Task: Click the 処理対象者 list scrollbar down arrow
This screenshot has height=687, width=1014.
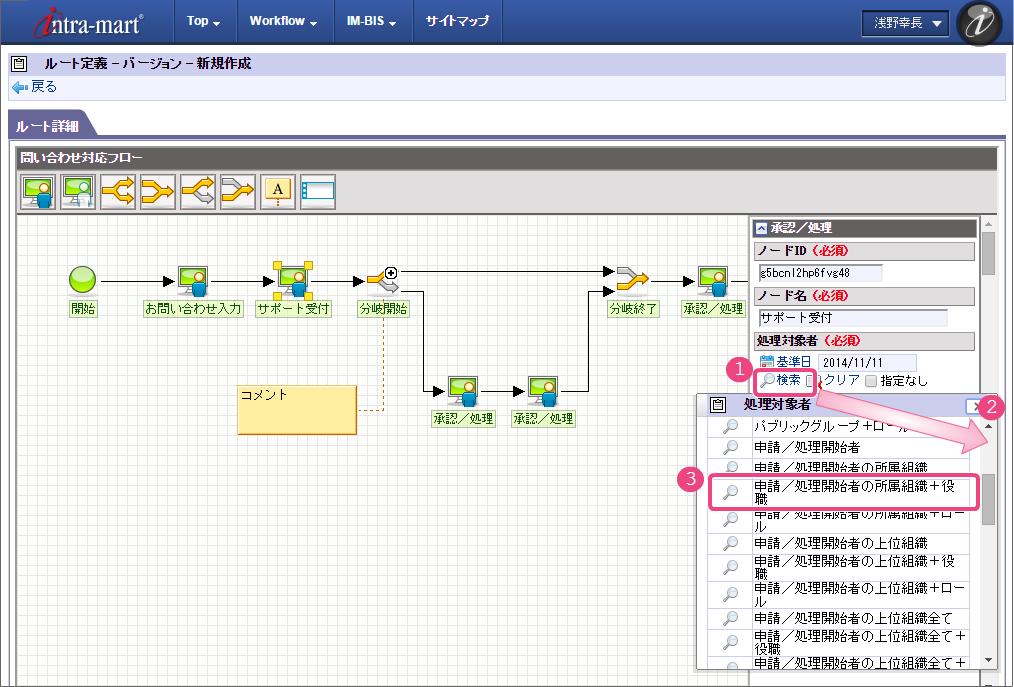Action: coord(988,660)
